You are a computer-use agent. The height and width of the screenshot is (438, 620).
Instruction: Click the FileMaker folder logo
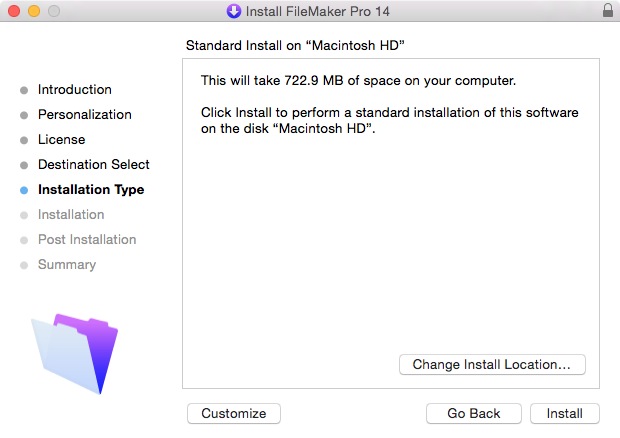click(x=74, y=353)
